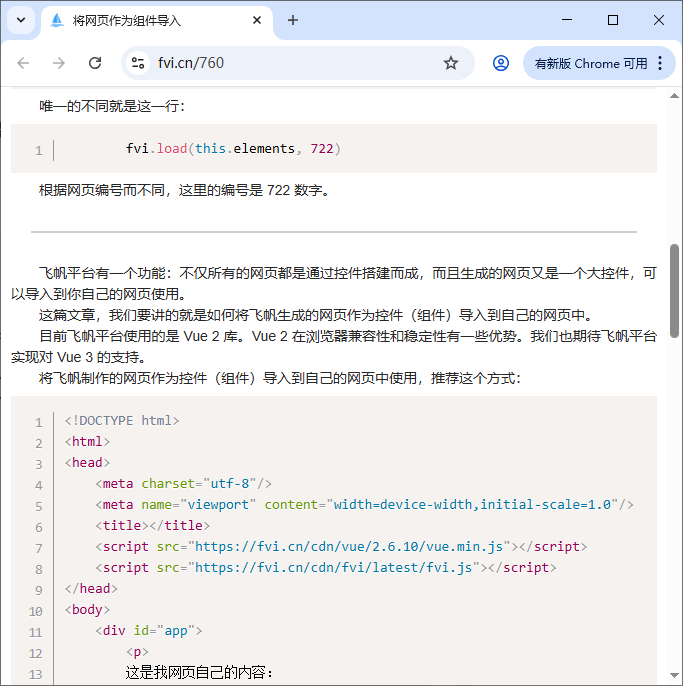683x686 pixels.
Task: Click the <body> tag code line
Action: coord(87,610)
